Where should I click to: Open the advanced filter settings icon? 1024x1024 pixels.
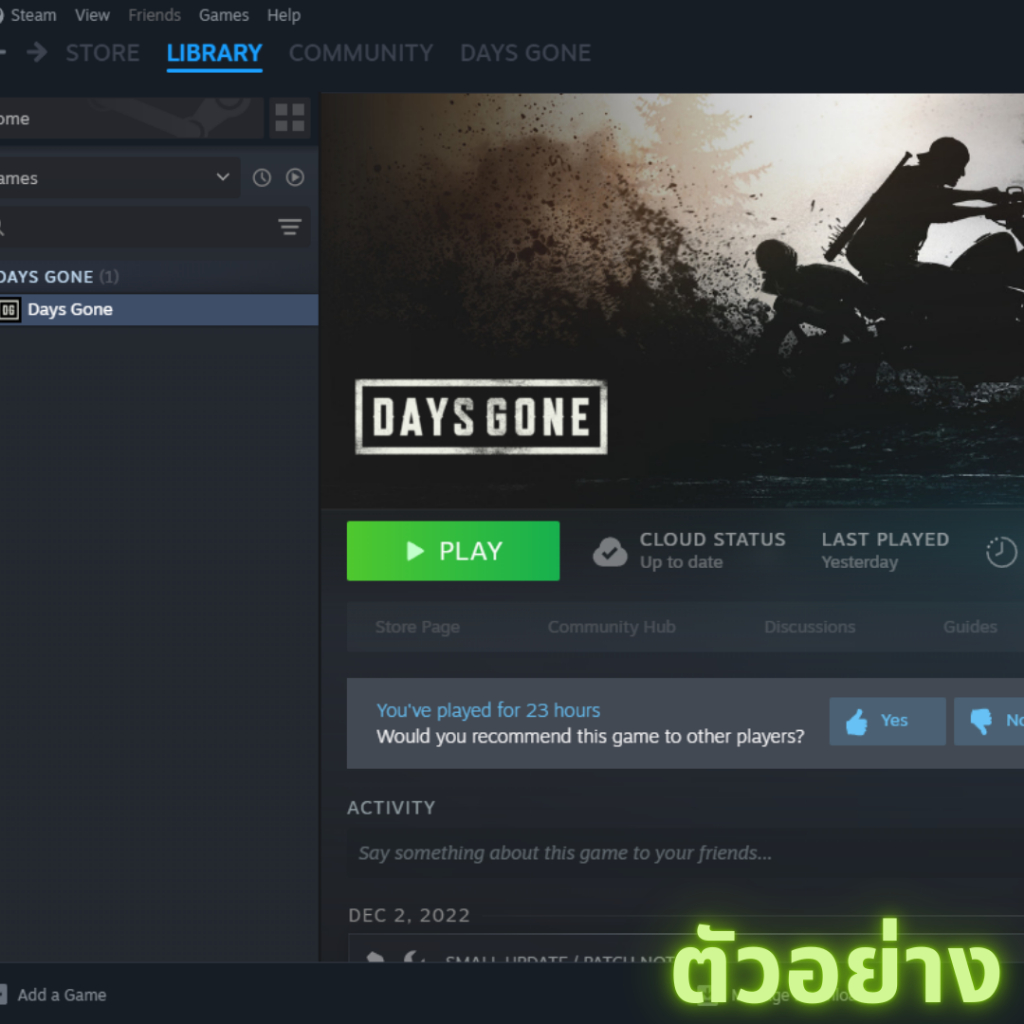[289, 228]
